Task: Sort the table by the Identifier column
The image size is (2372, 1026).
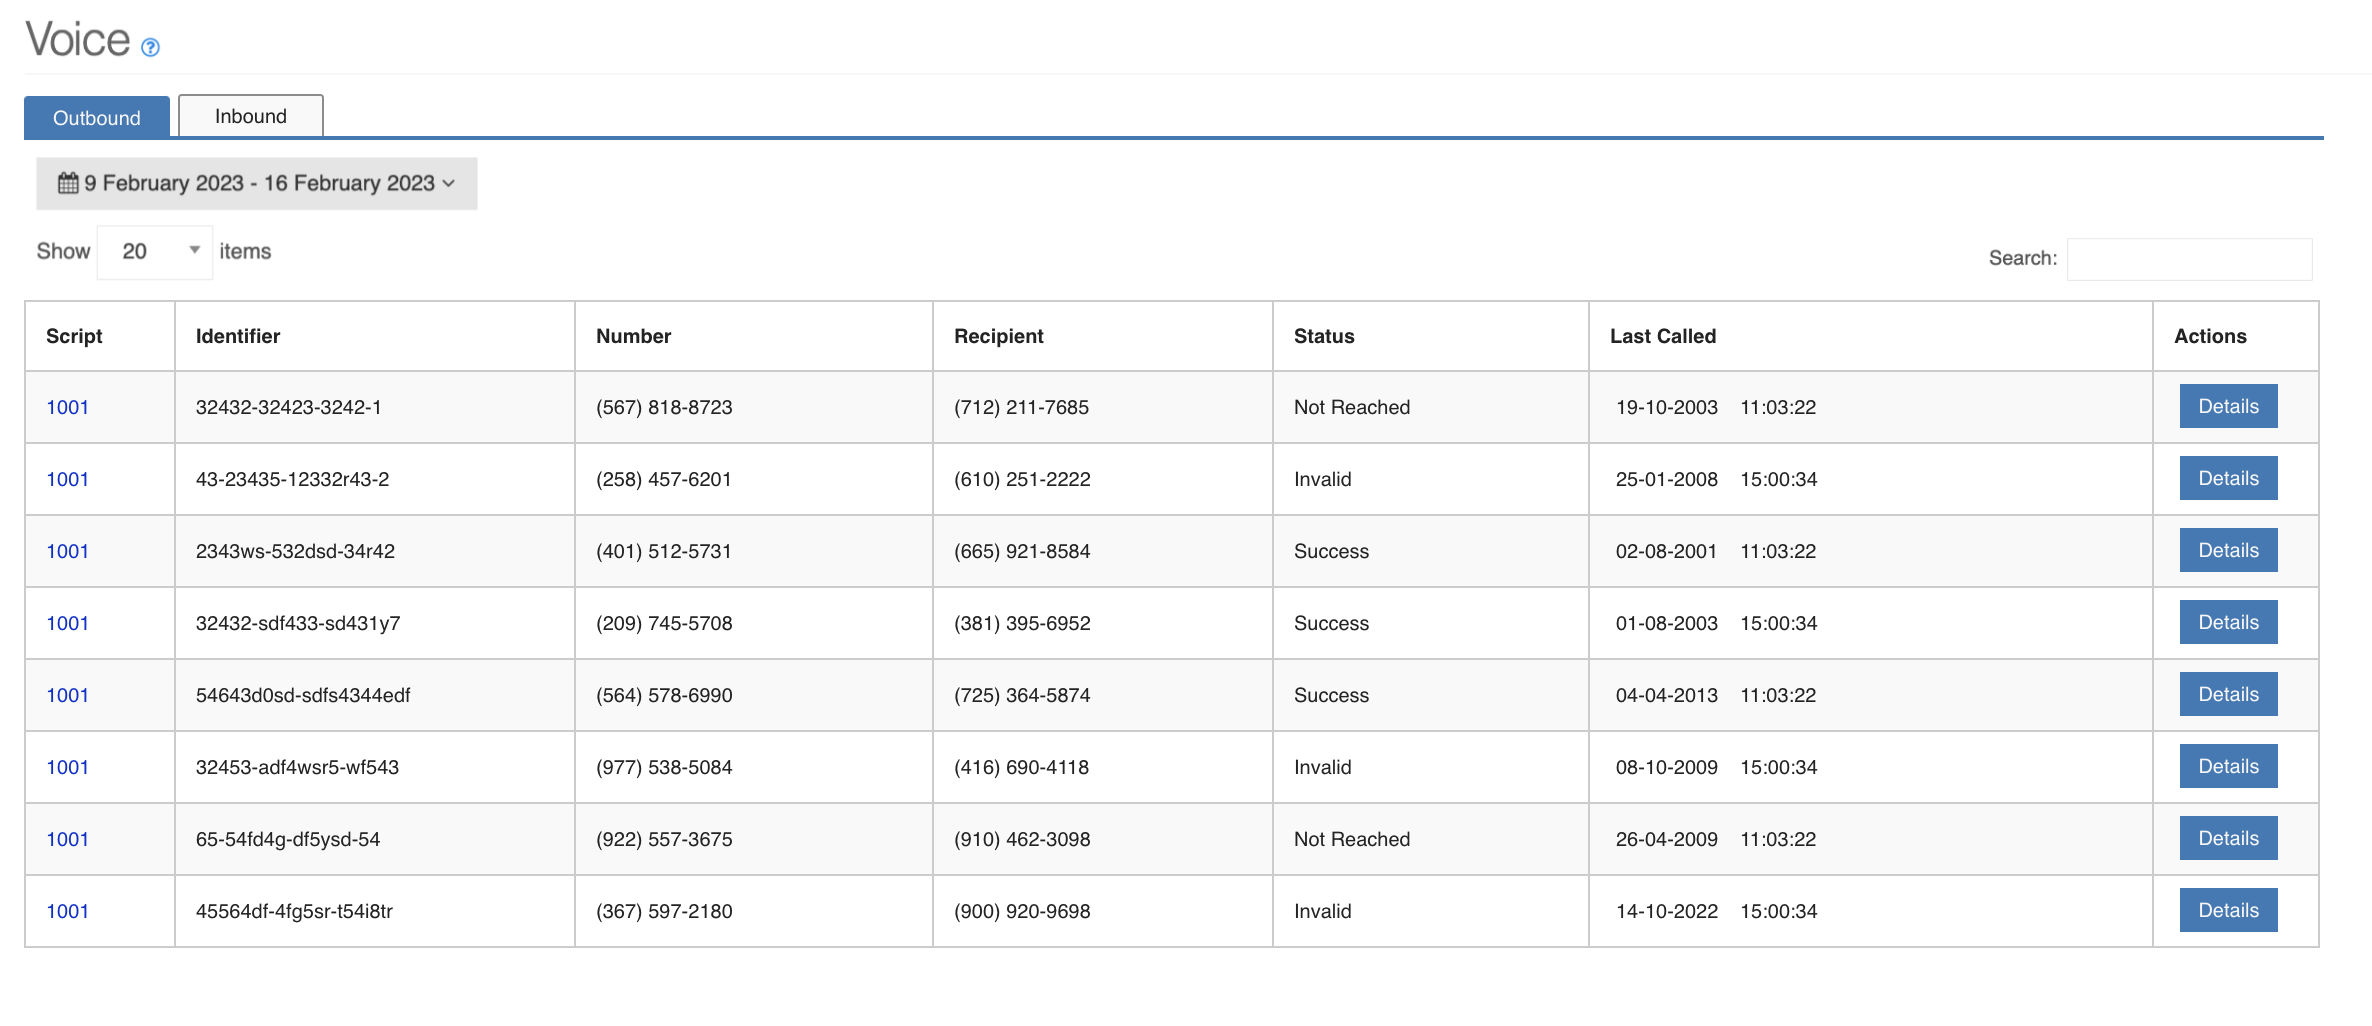Action: [x=237, y=336]
